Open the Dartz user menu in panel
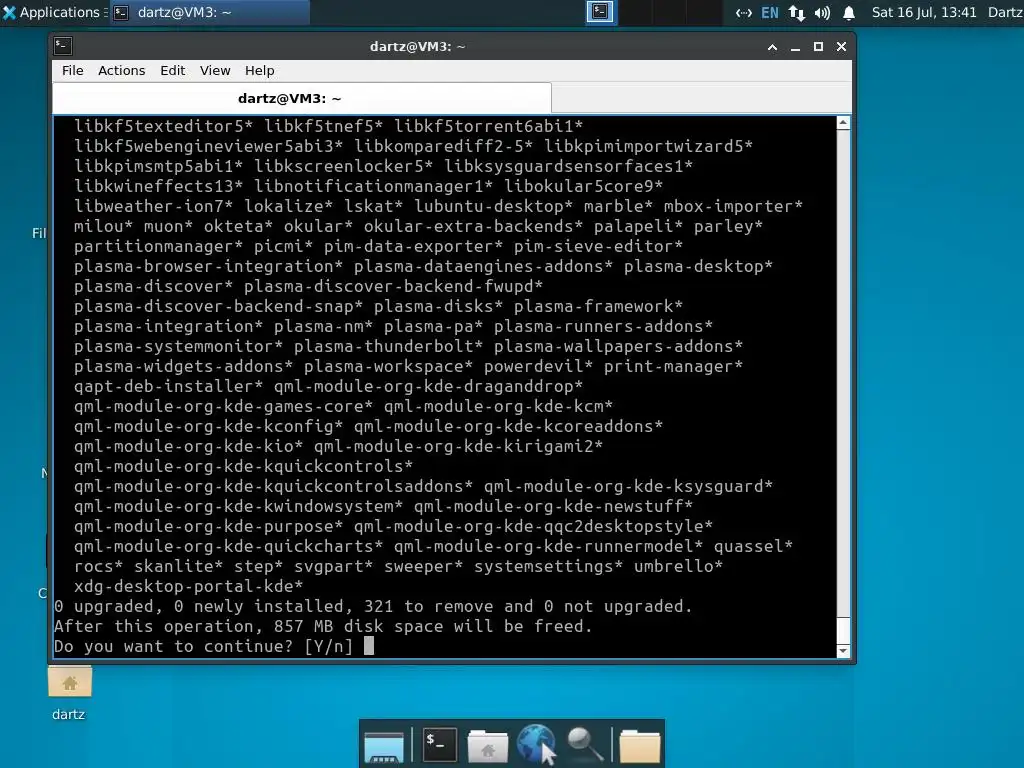Viewport: 1024px width, 768px height. point(1005,12)
